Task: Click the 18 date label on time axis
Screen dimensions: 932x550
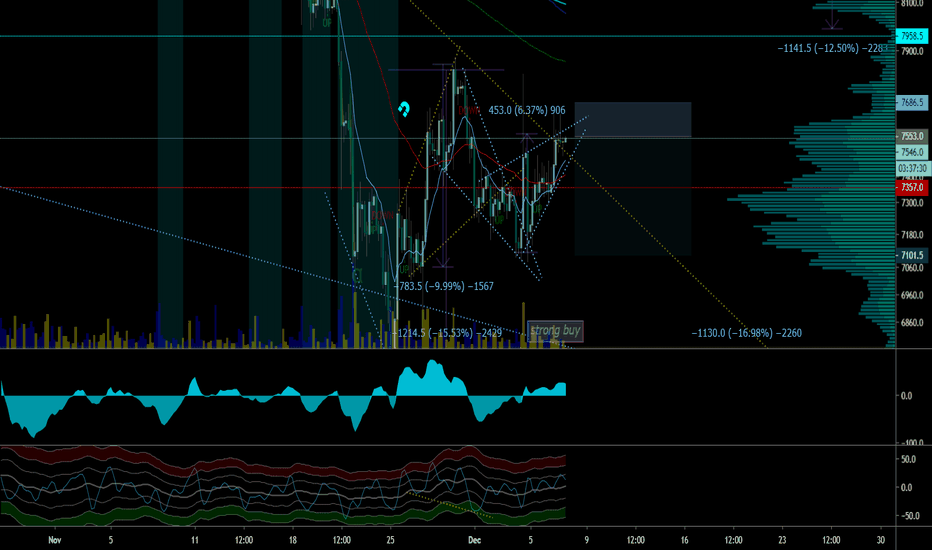Action: coord(292,540)
